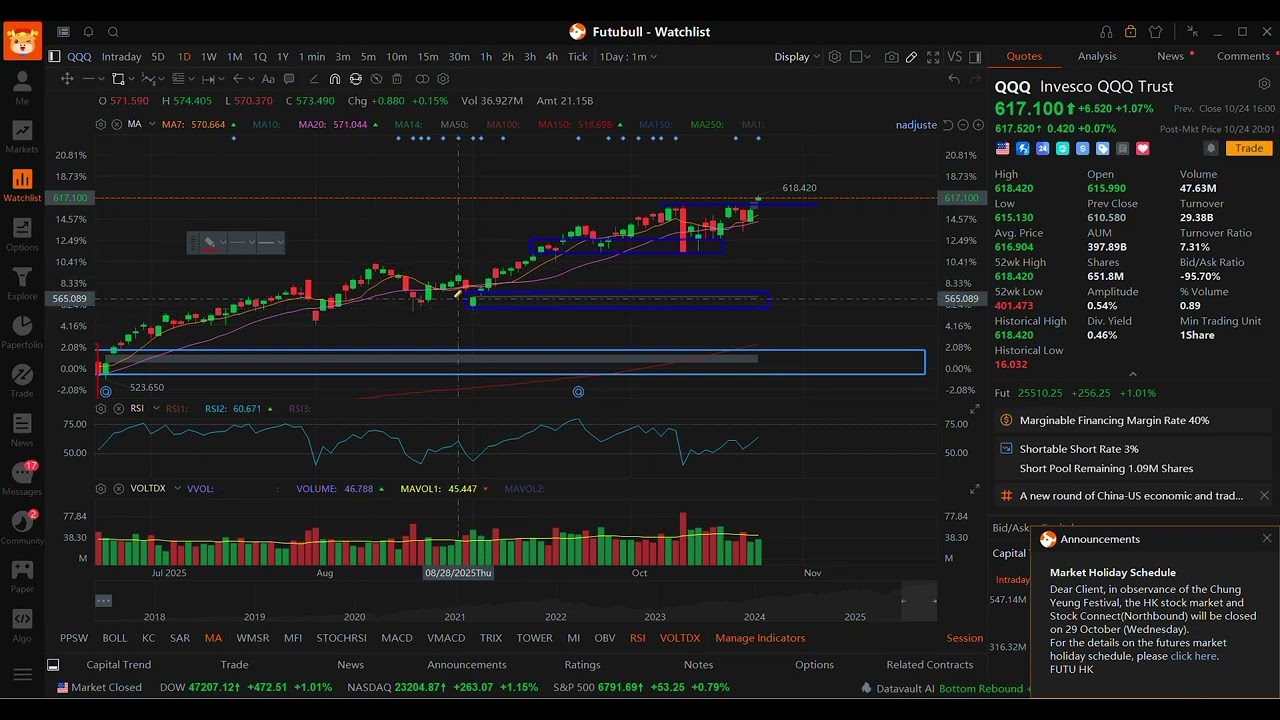This screenshot has height=720, width=1280.
Task: Disable the bottom VOLTDX indicator toggle
Action: [x=679, y=638]
